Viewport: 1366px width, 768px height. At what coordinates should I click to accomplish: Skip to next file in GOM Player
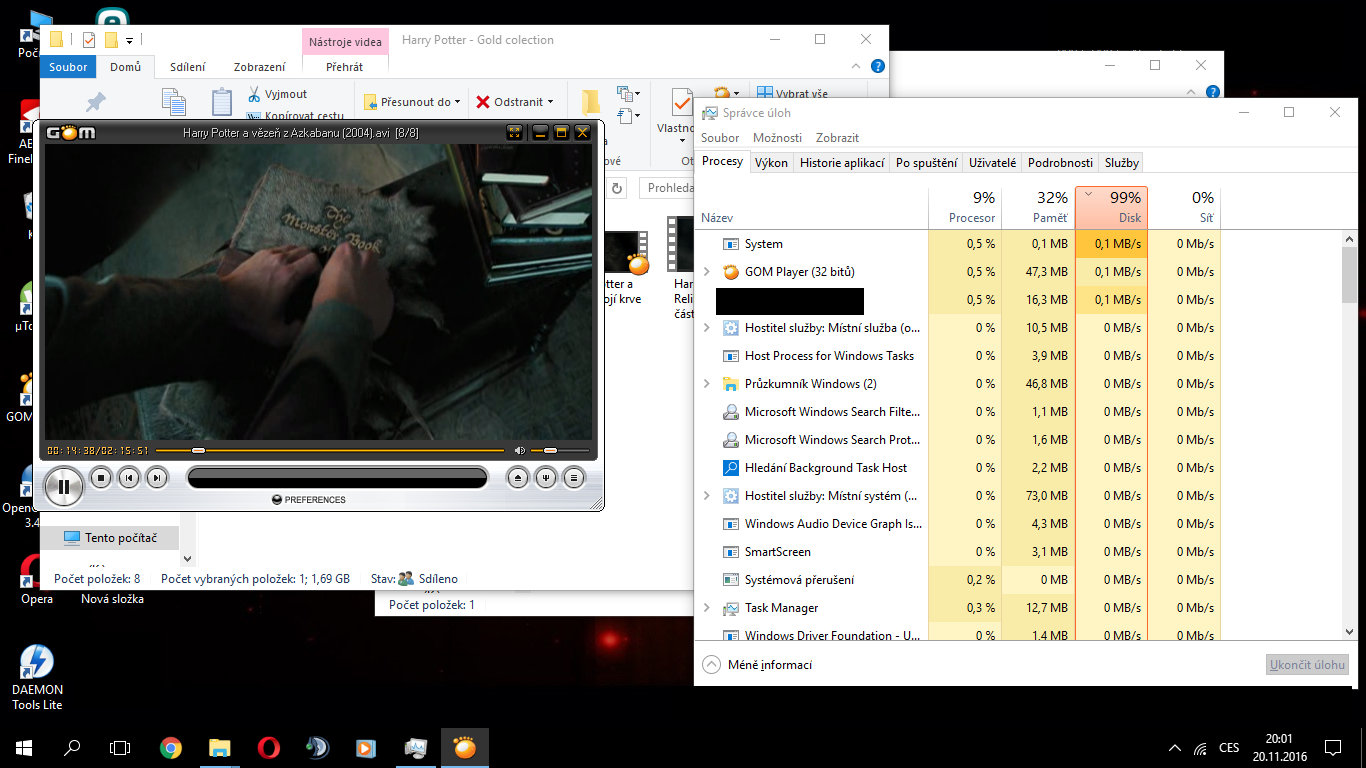click(157, 478)
